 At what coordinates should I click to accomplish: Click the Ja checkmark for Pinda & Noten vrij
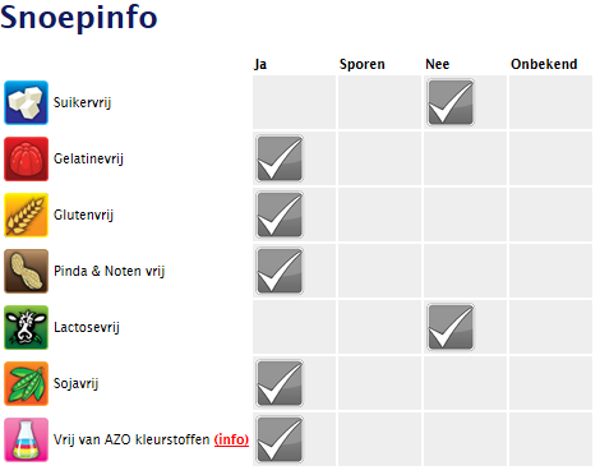click(279, 270)
